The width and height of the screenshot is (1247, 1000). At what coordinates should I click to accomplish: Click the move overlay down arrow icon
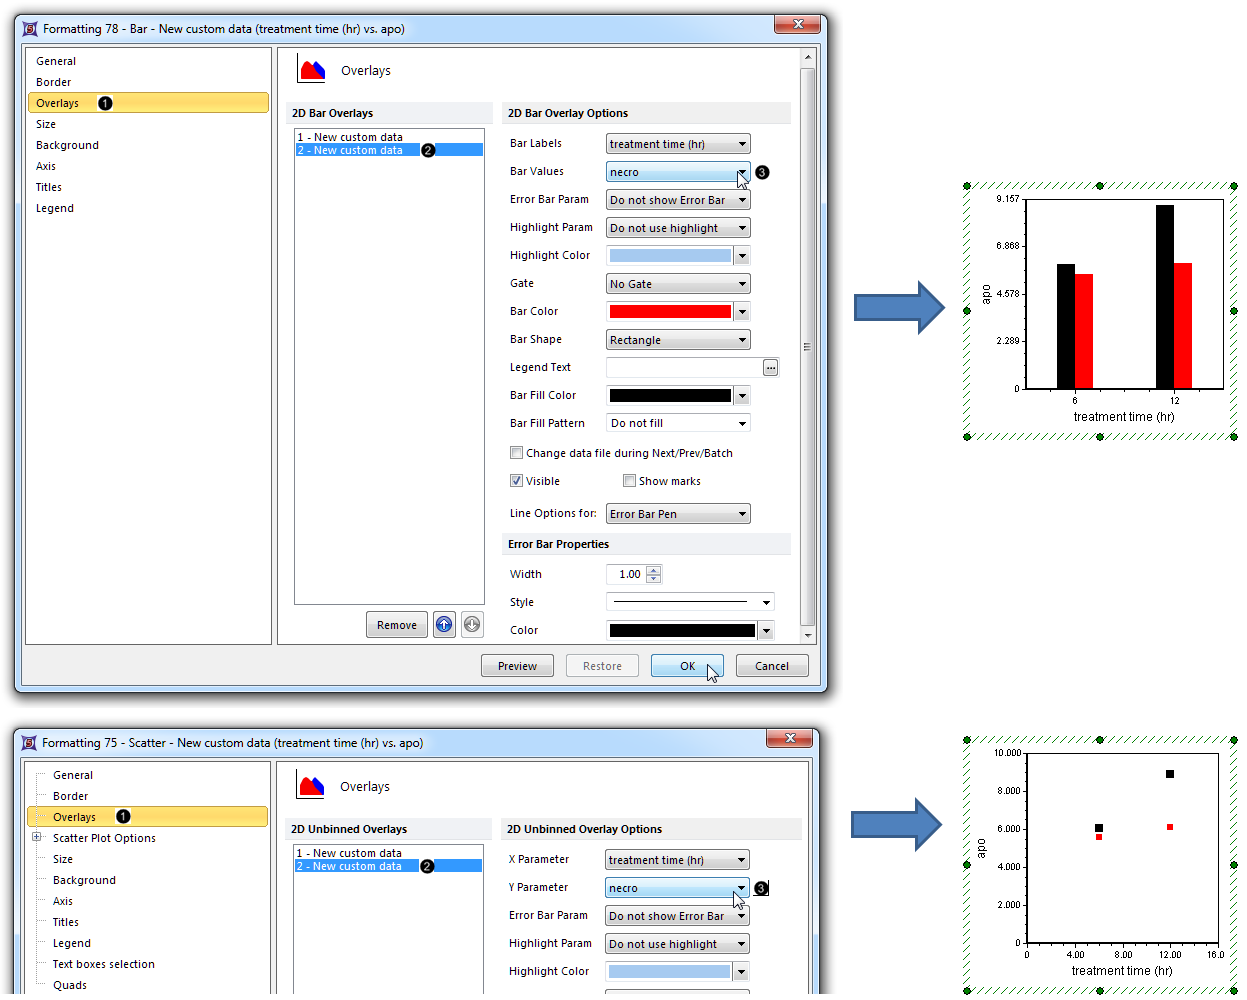pos(472,625)
